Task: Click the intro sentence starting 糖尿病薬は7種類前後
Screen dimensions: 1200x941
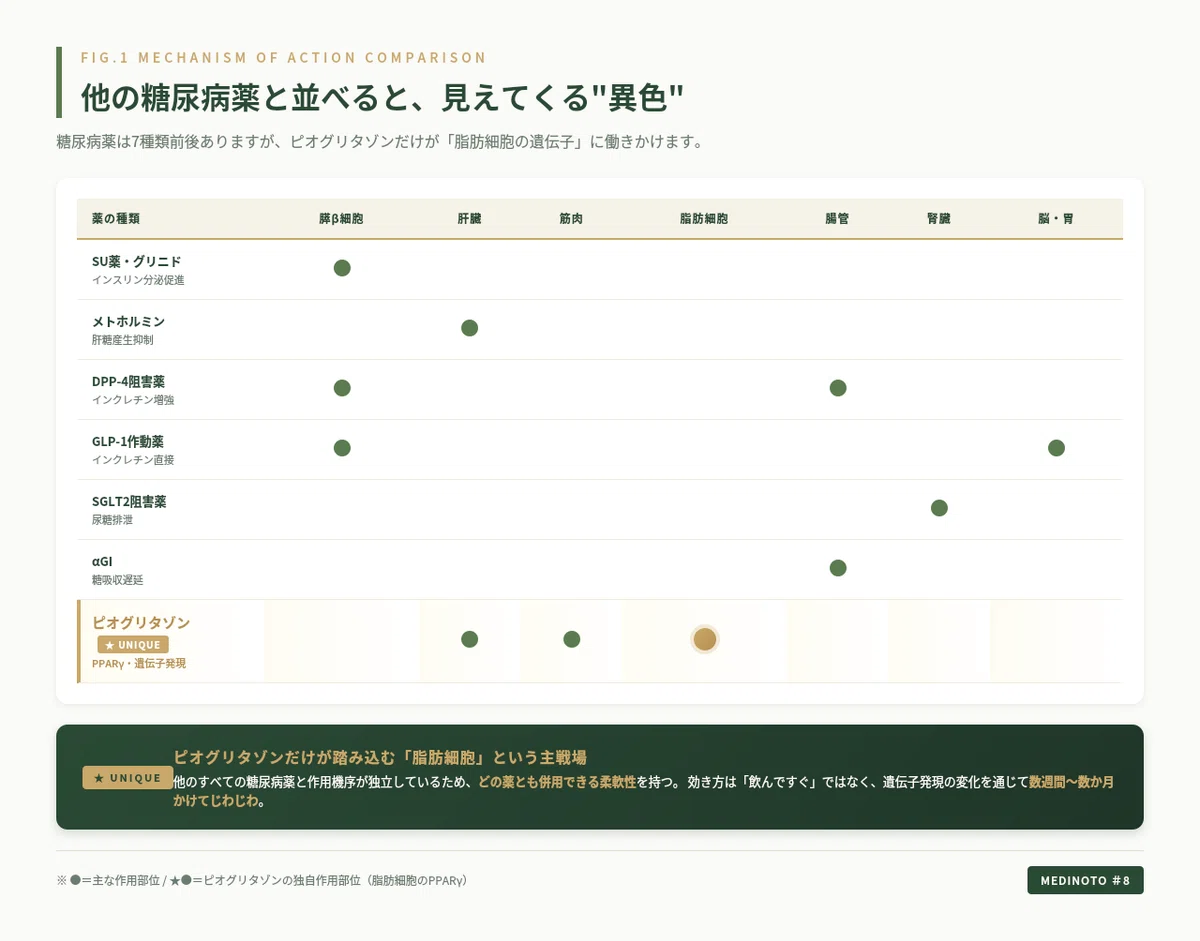Action: coord(380,142)
